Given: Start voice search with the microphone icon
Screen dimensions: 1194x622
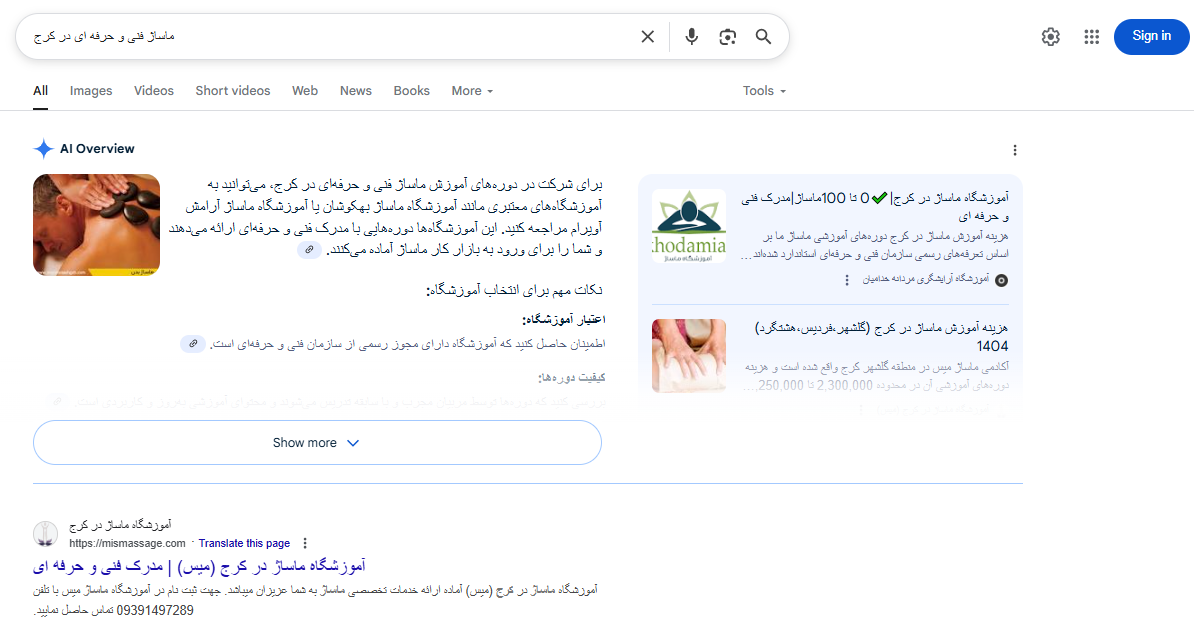Looking at the screenshot, I should pyautogui.click(x=691, y=37).
